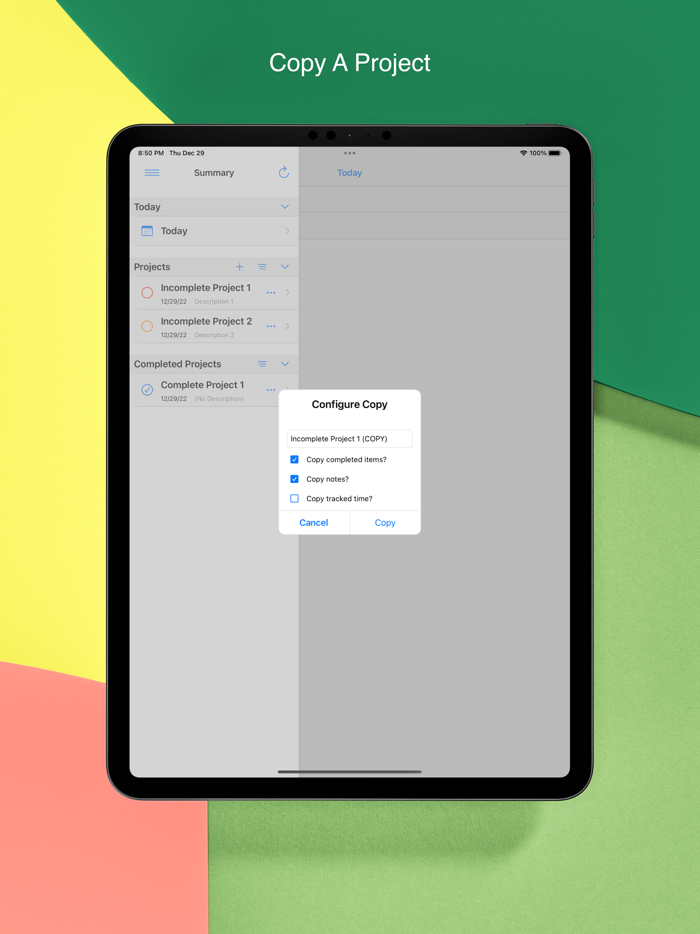This screenshot has width=700, height=934.
Task: Click the Projects section header label
Action: coord(152,267)
